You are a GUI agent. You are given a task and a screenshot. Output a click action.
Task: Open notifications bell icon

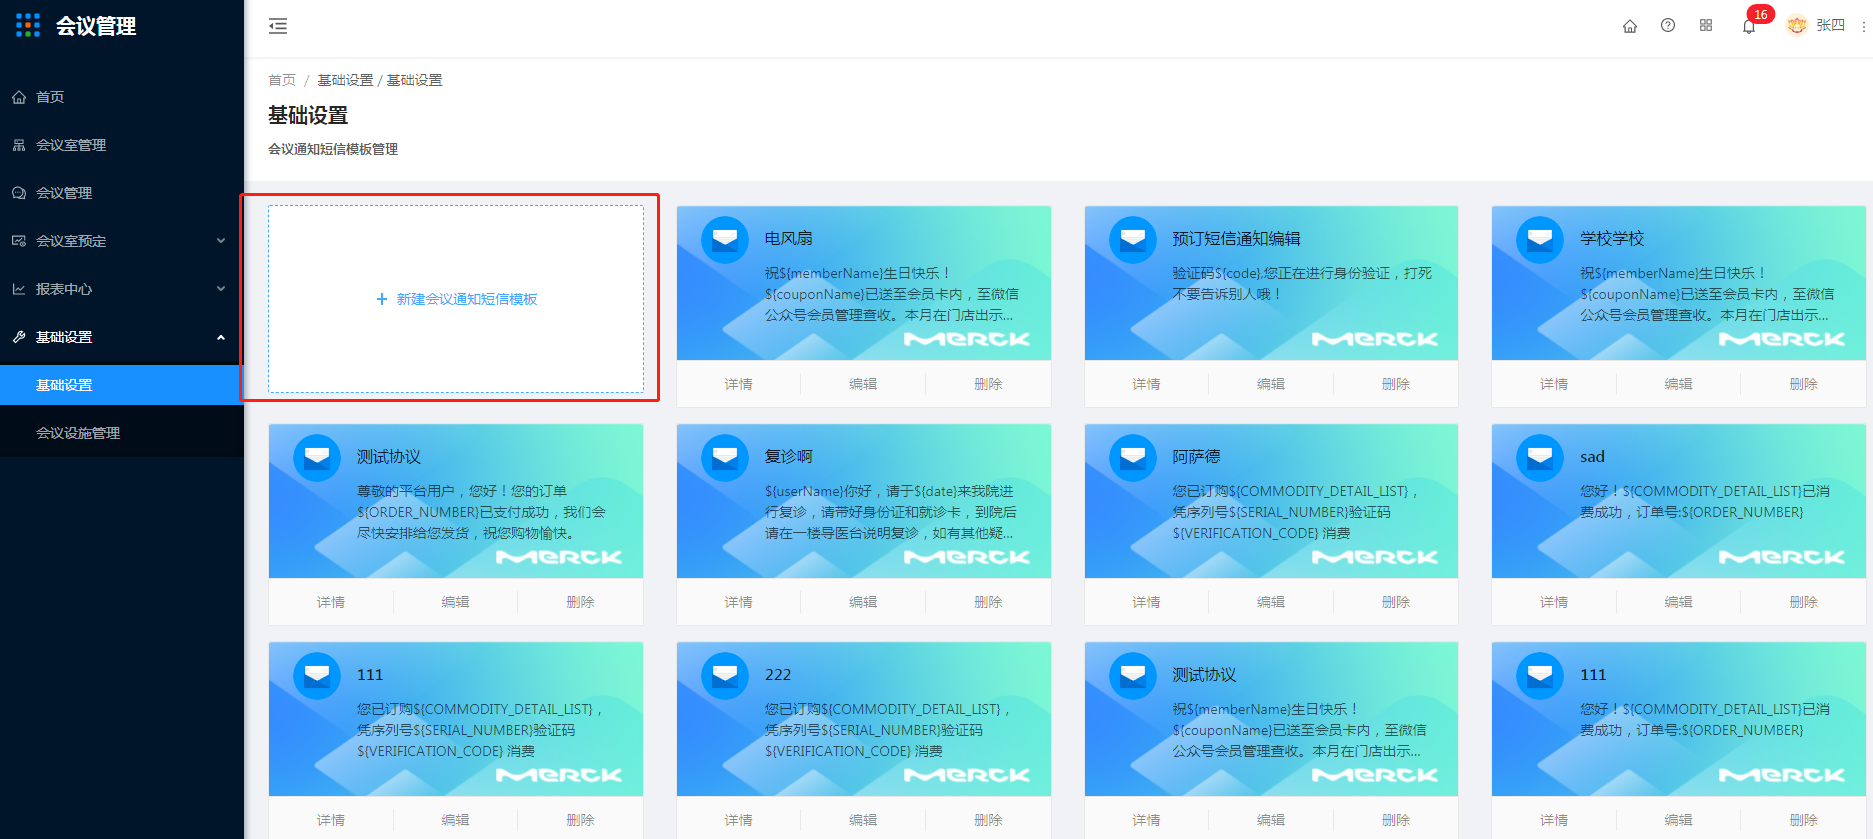[x=1749, y=27]
